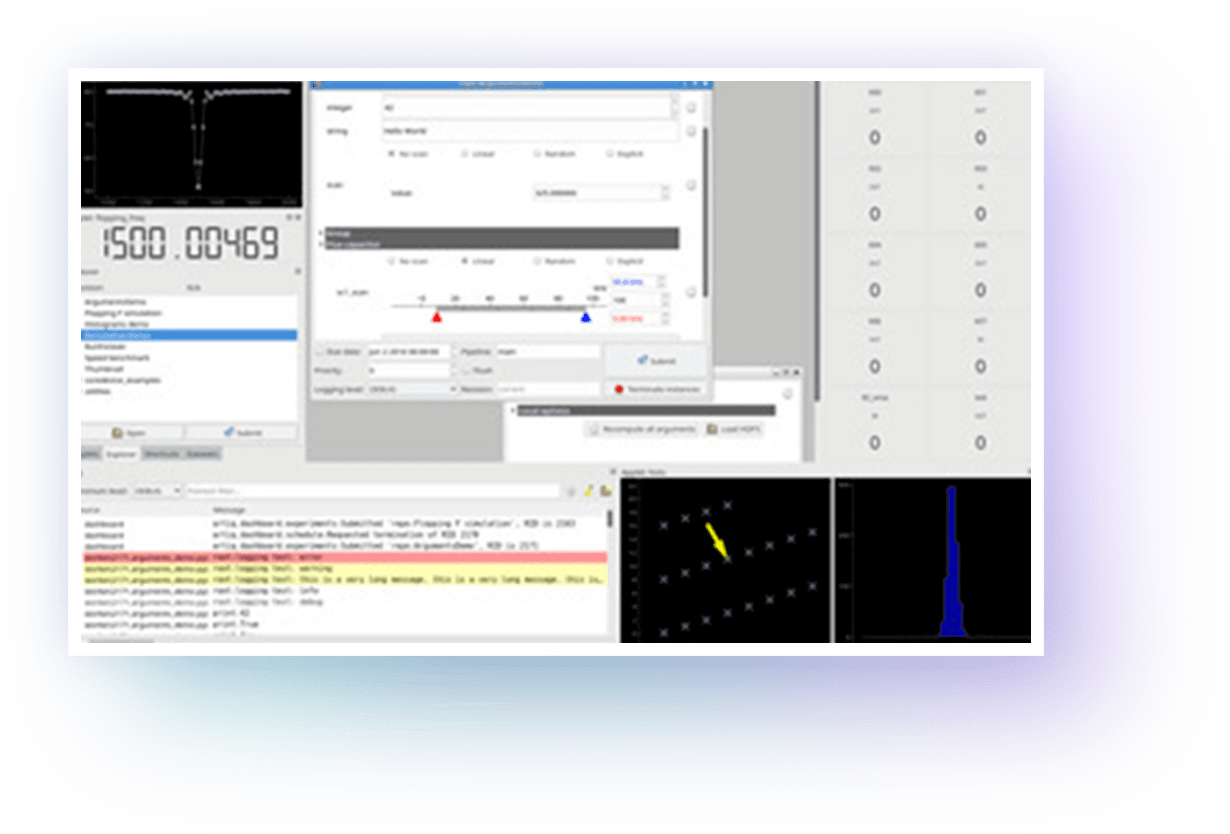Open the Explorer tab
The height and width of the screenshot is (834, 1230).
point(120,453)
